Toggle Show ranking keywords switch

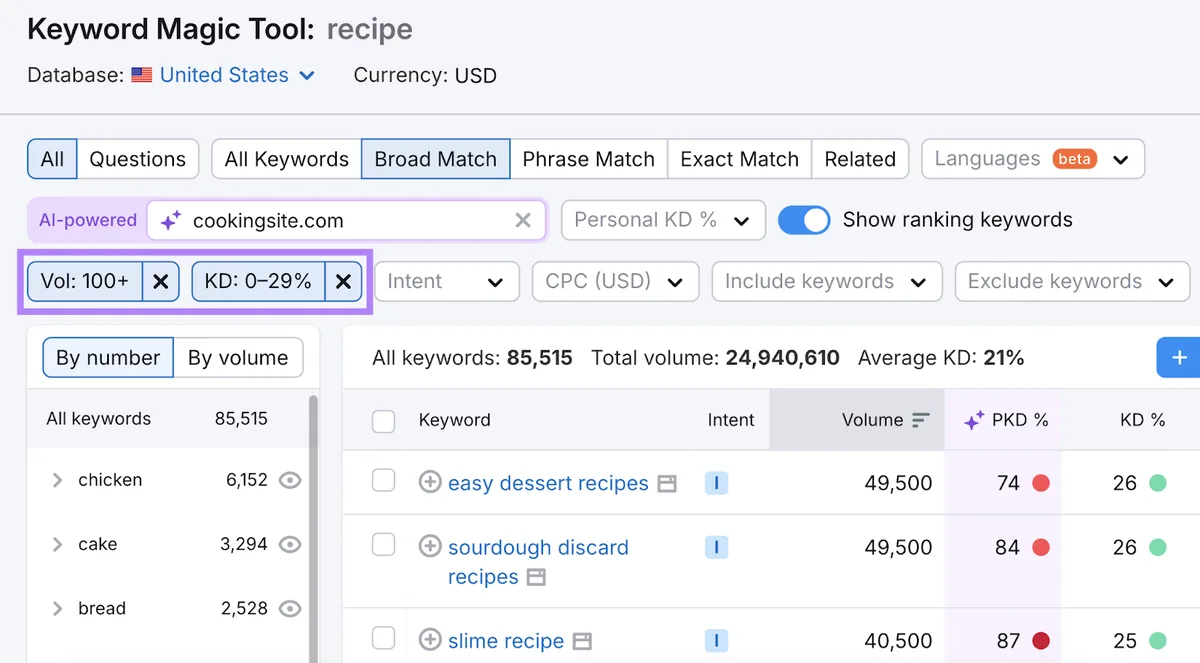tap(804, 220)
